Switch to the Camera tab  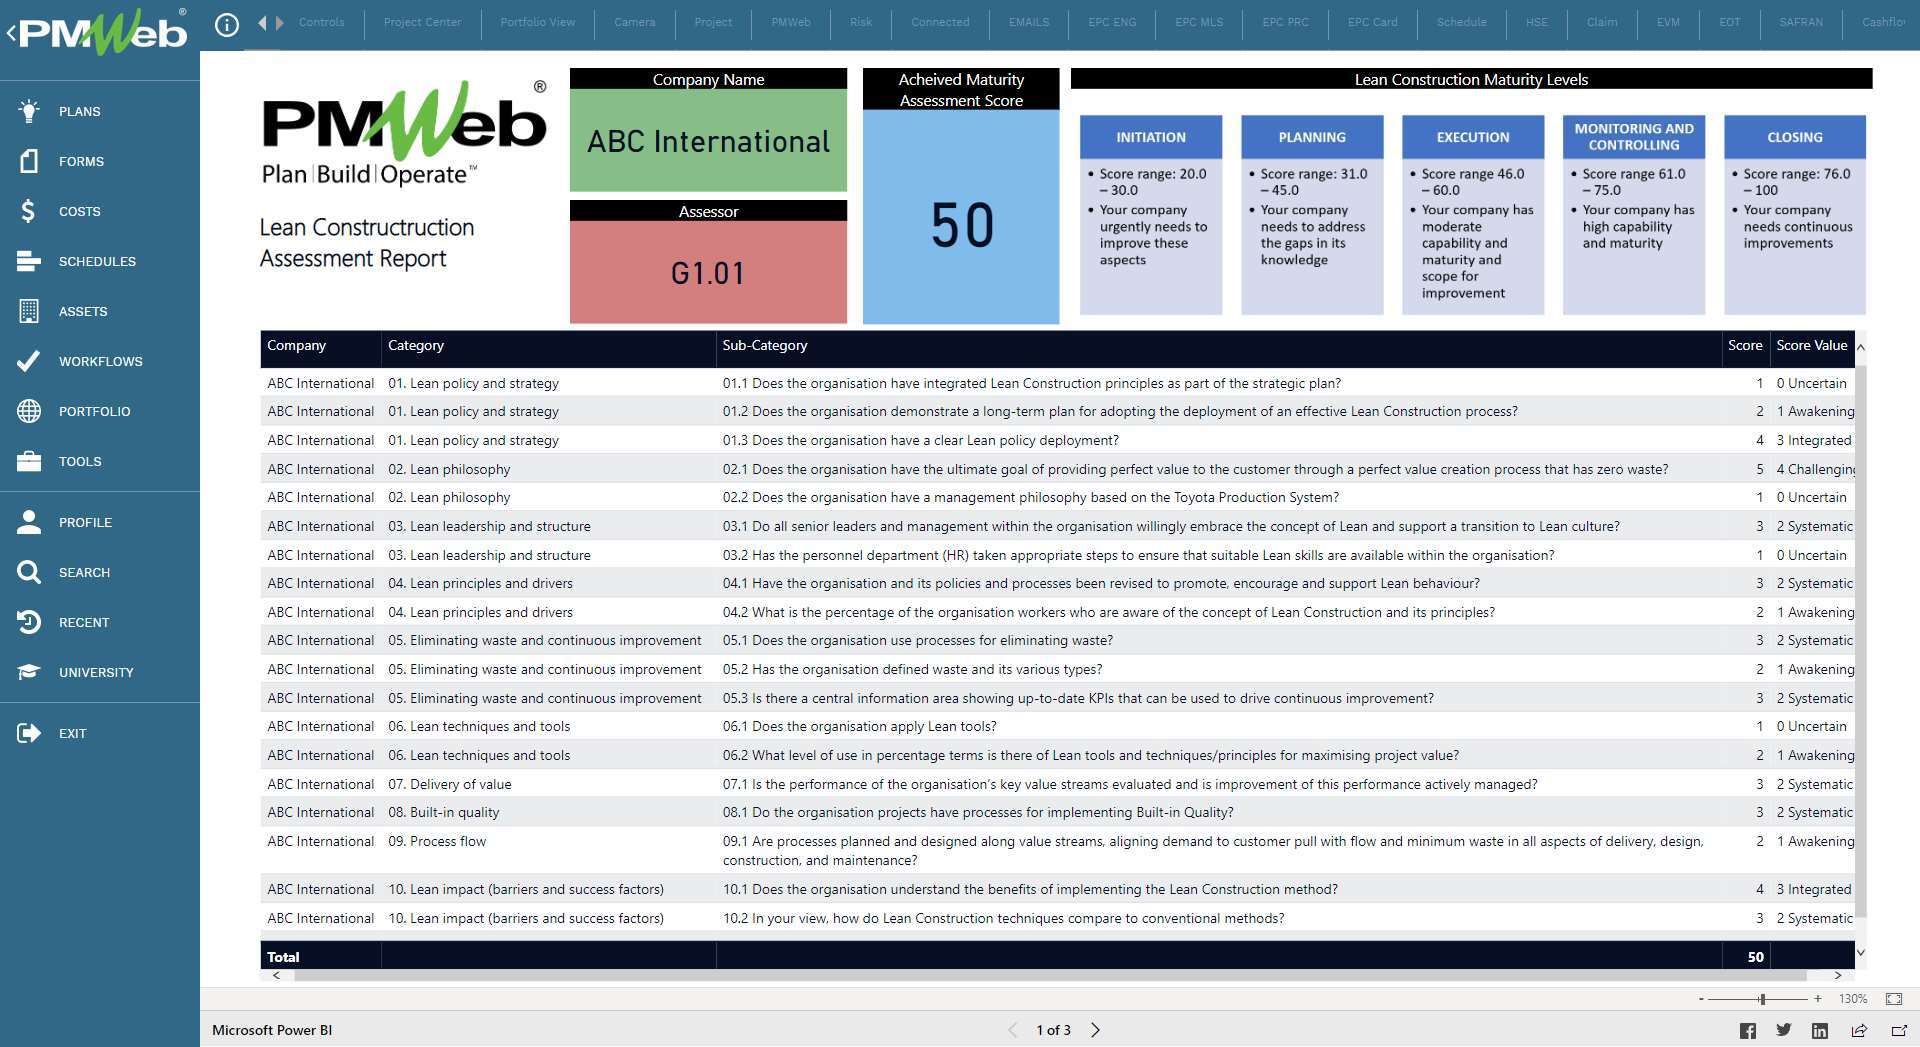click(x=635, y=22)
